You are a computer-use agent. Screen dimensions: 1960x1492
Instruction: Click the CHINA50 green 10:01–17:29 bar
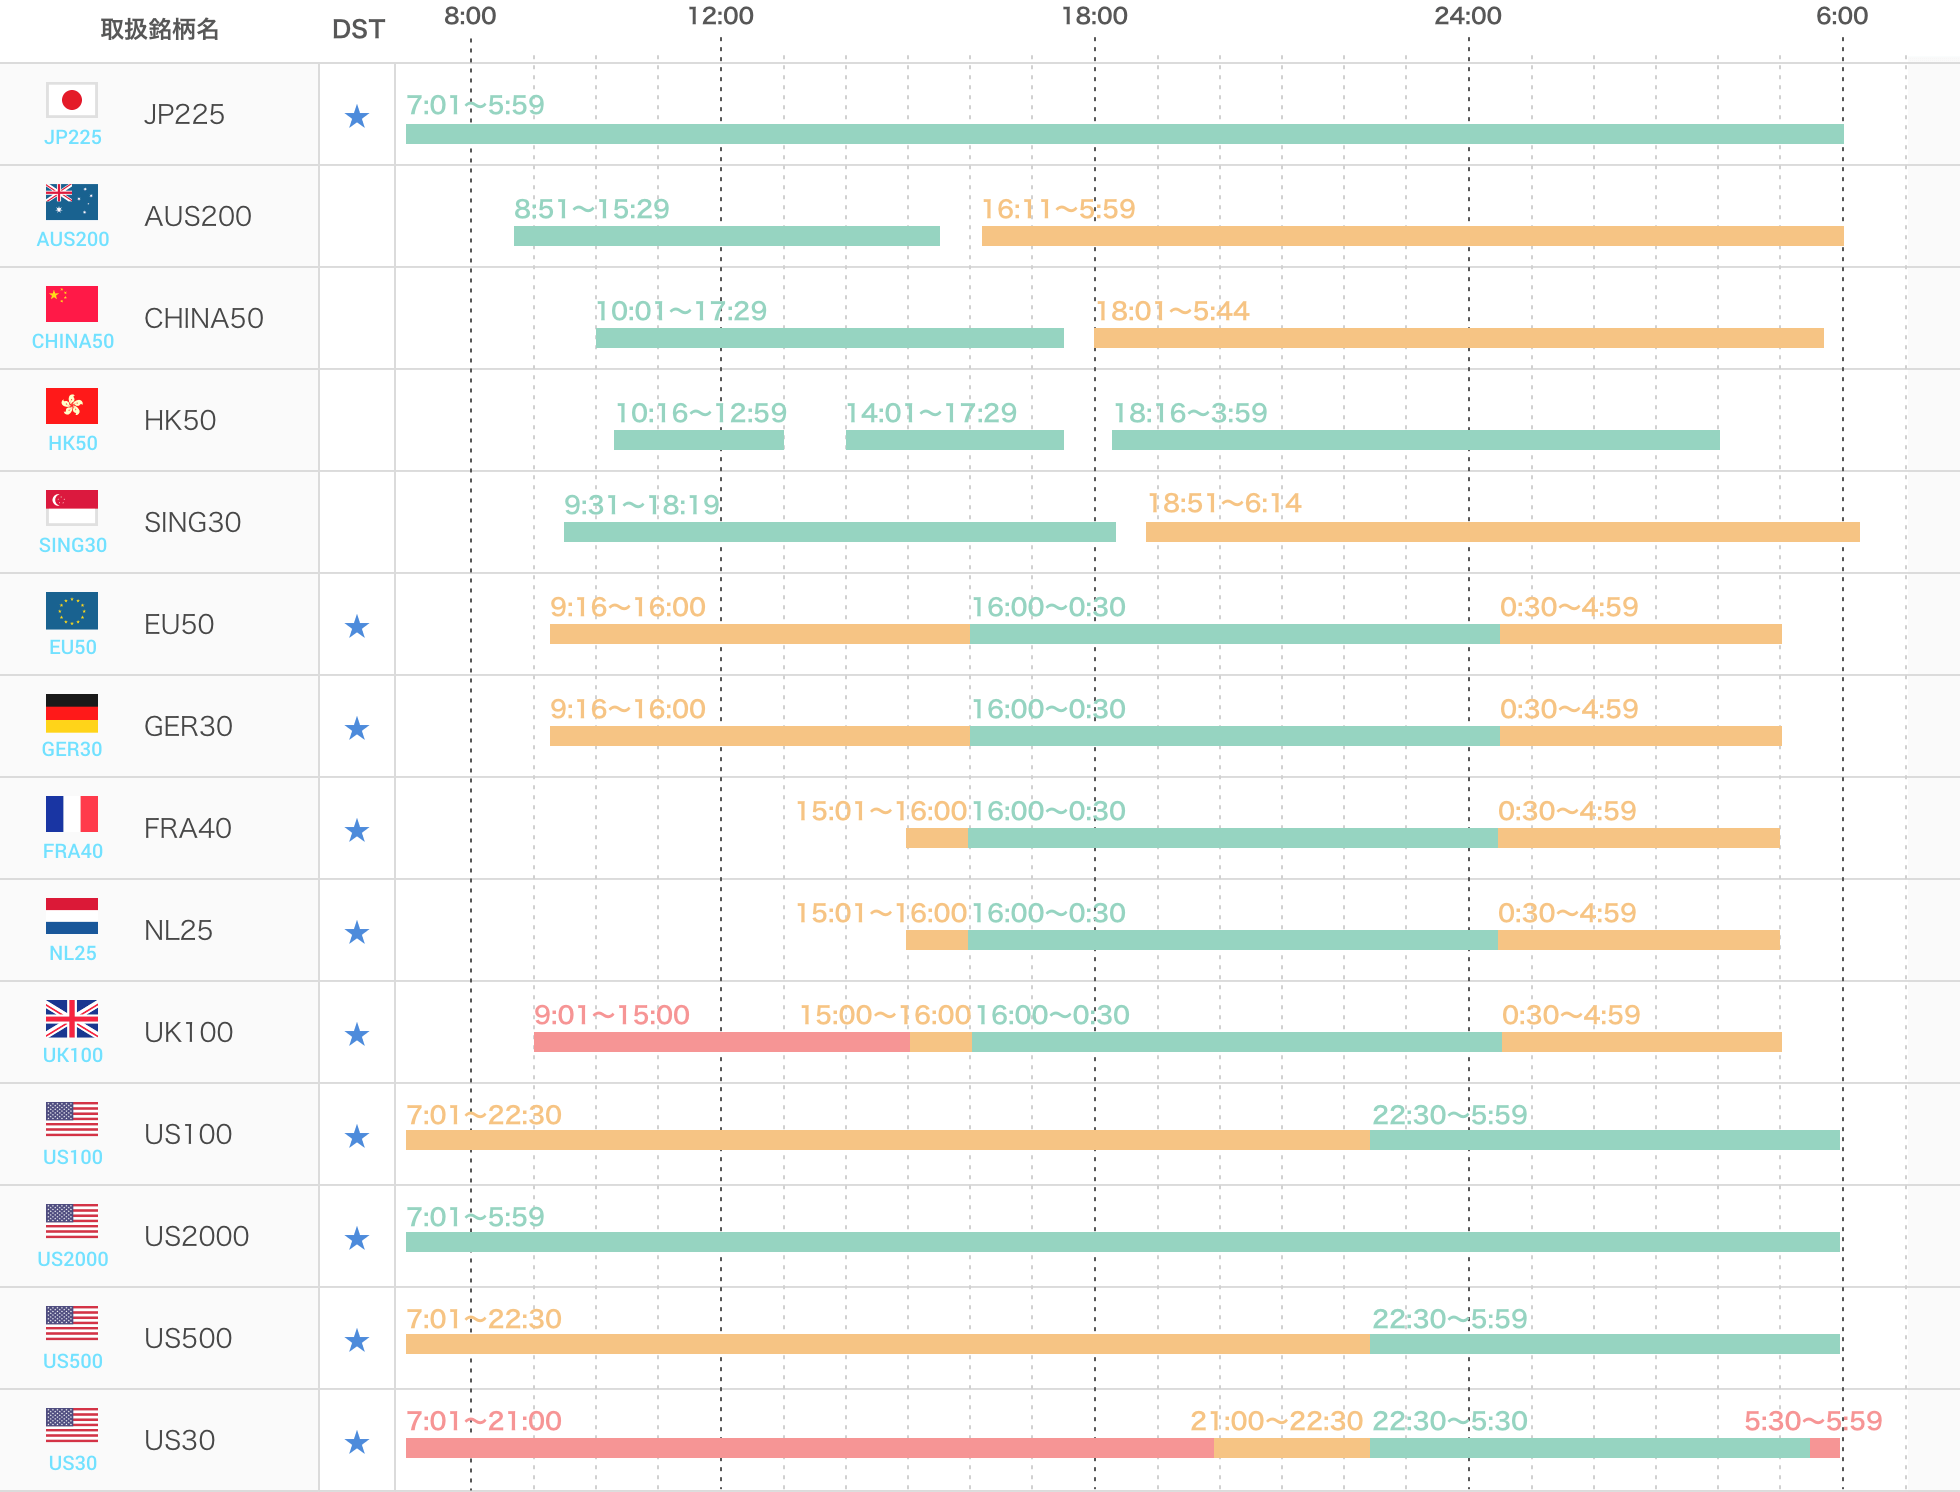tap(830, 338)
